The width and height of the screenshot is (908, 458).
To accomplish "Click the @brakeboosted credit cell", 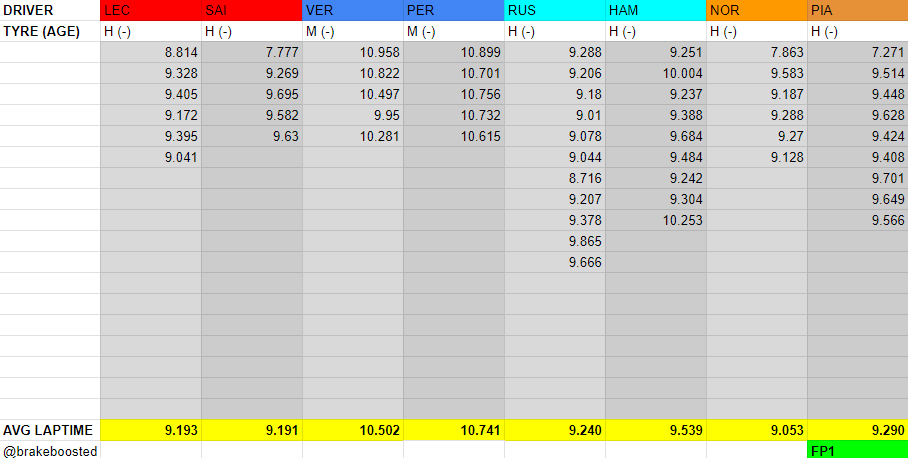I will tap(51, 451).
